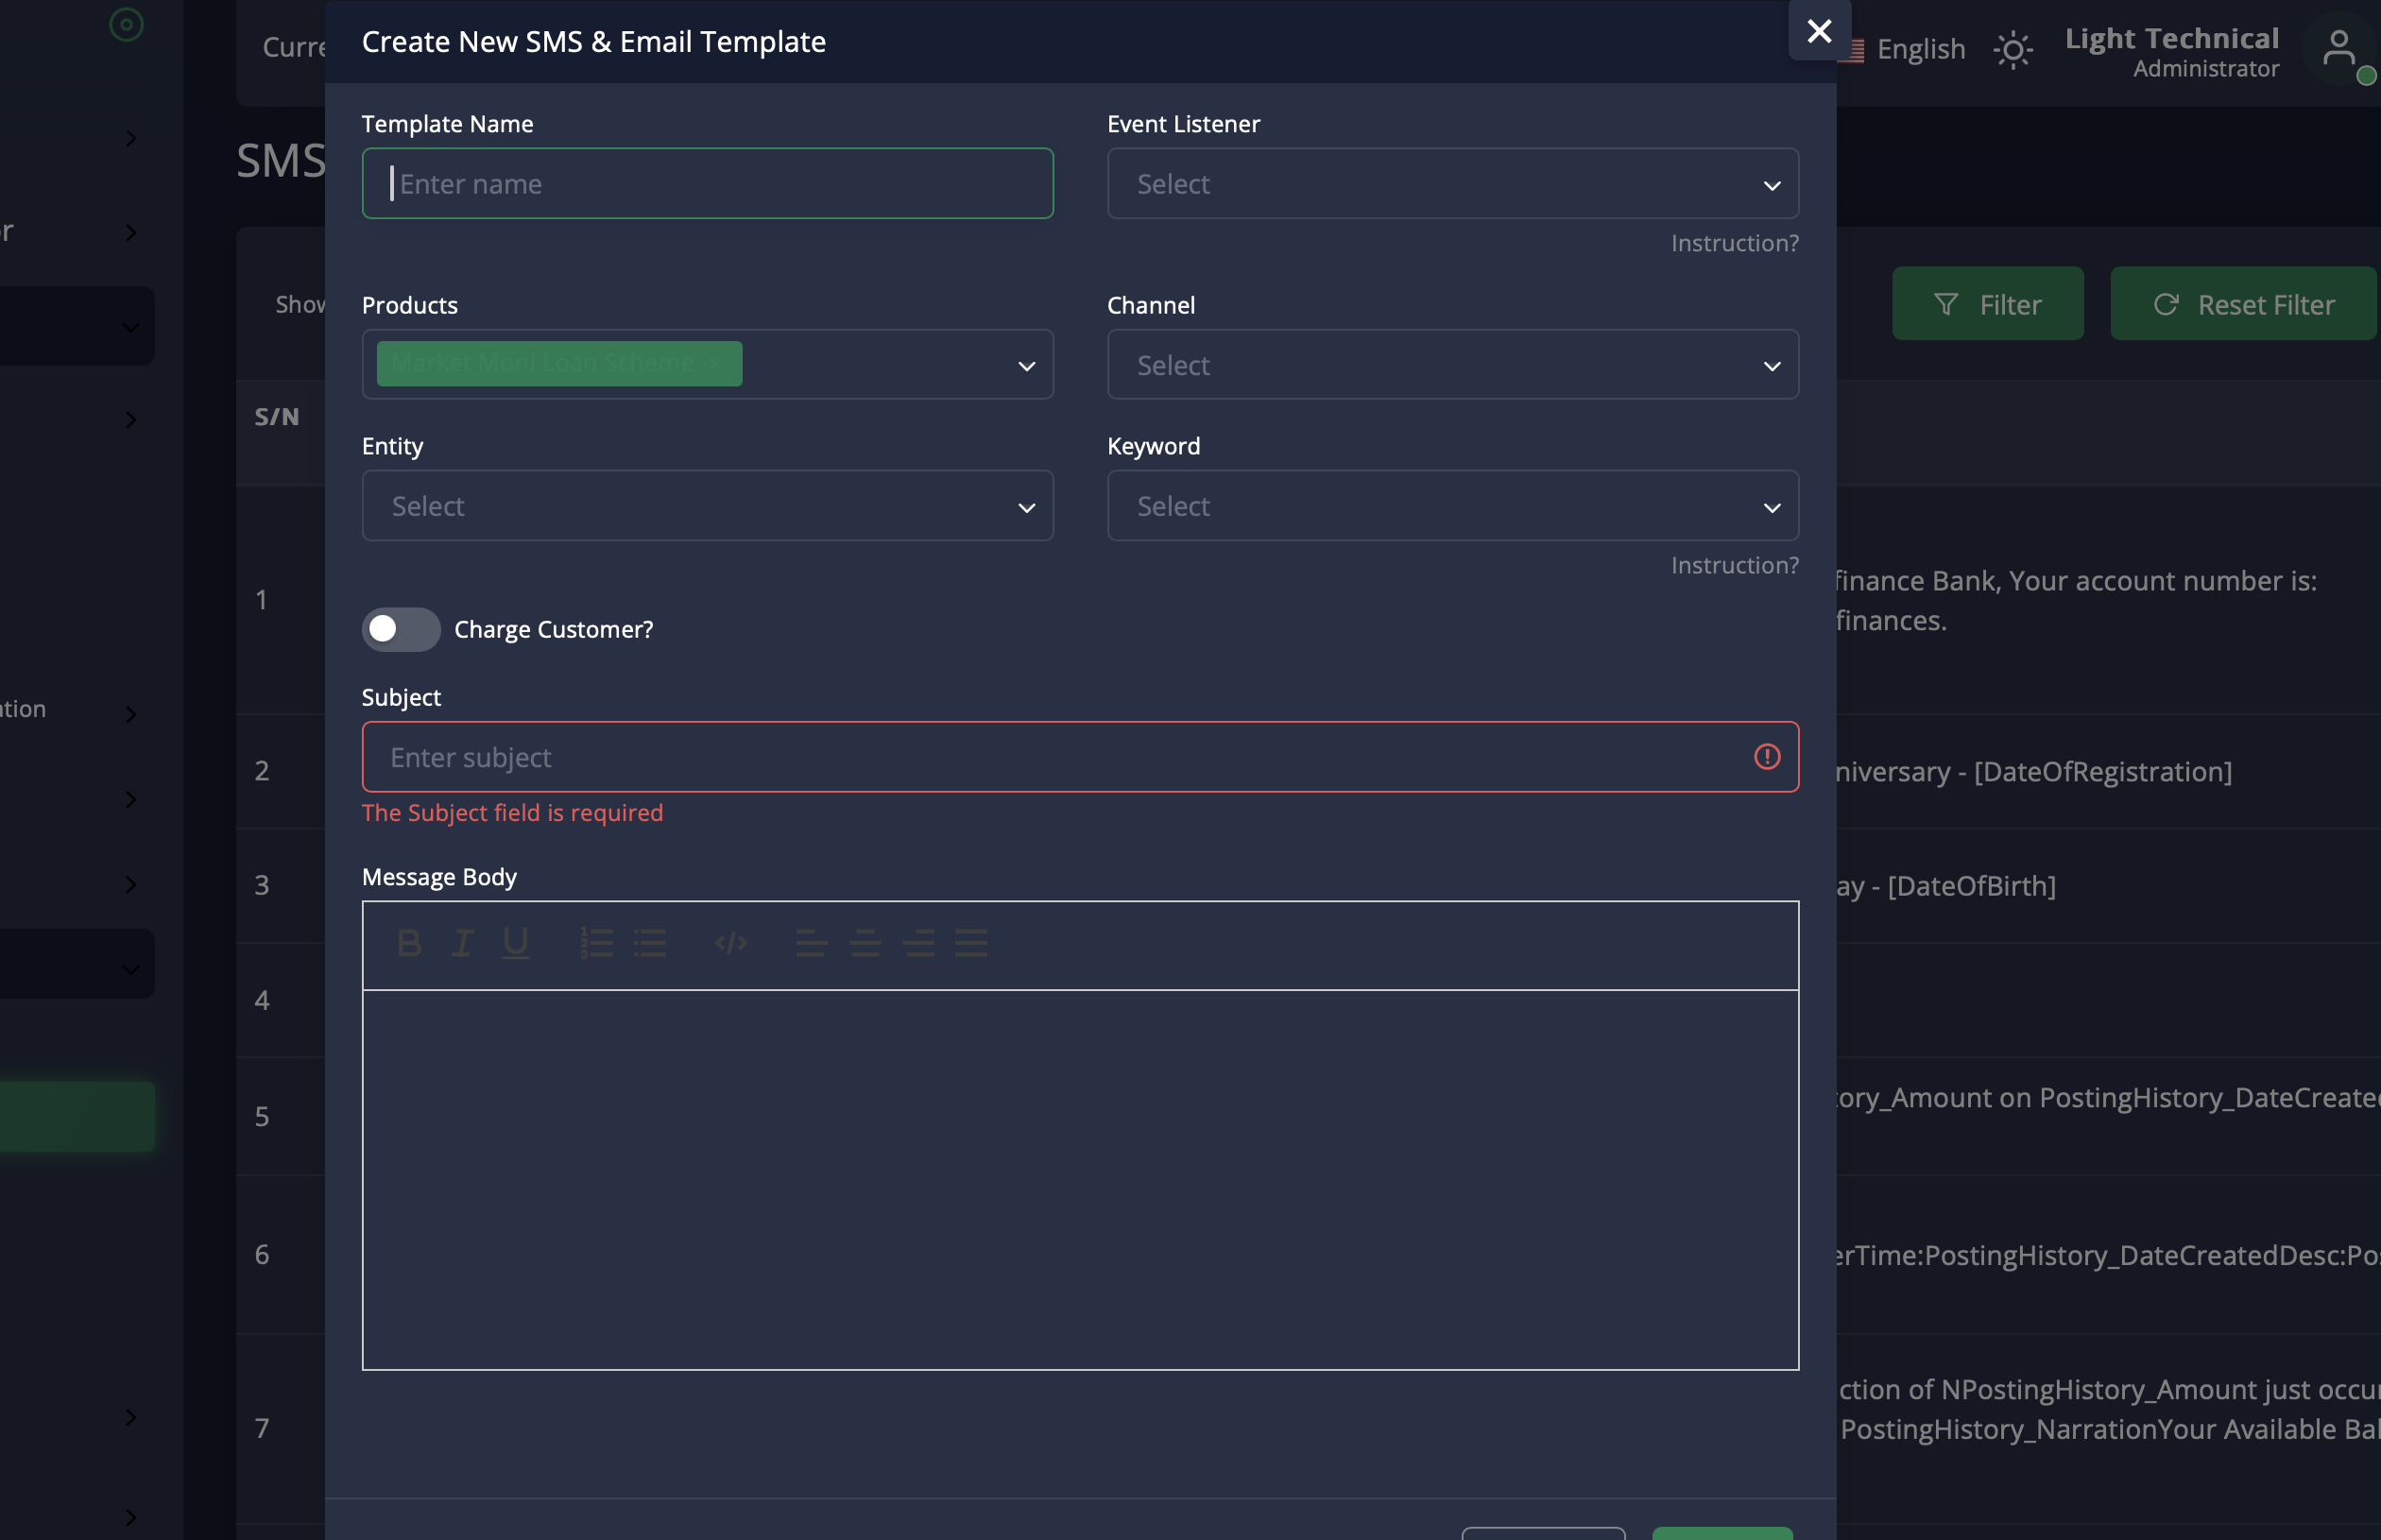Switch theme with the sun icon
This screenshot has width=2381, height=1540.
(x=2012, y=50)
